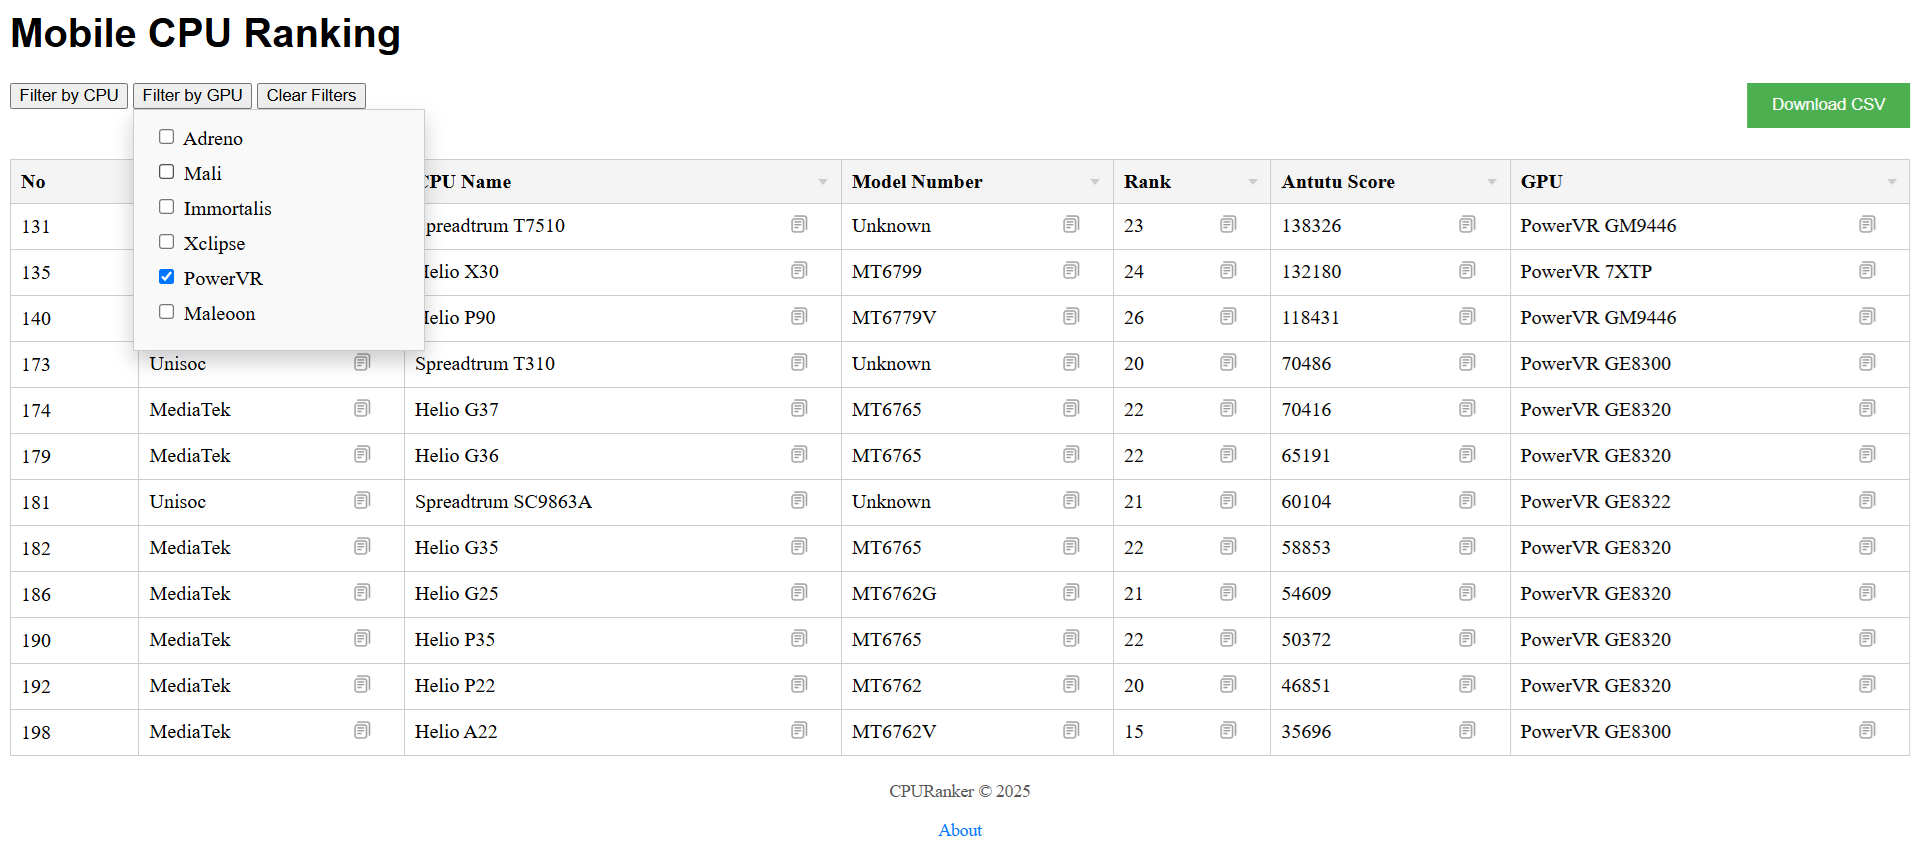Copy the GPU value in the Helio P90 row
1919x853 pixels.
[1866, 317]
